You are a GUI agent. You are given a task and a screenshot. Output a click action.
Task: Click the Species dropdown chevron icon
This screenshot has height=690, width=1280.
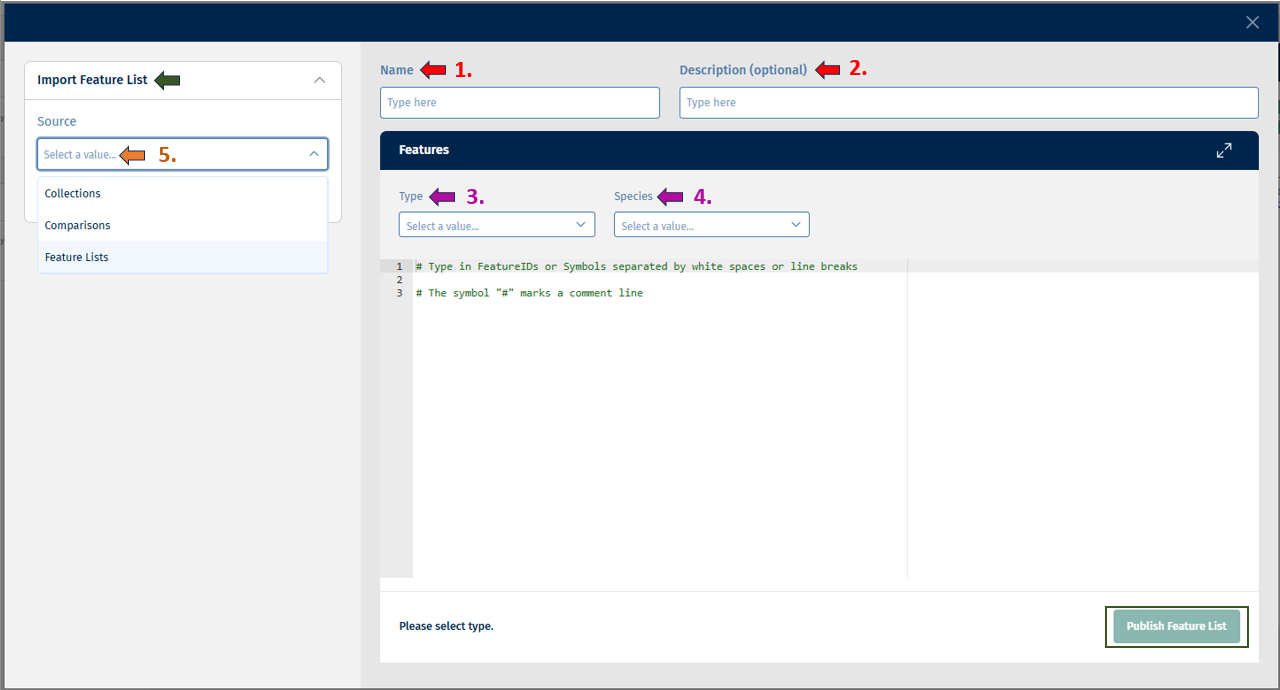795,224
